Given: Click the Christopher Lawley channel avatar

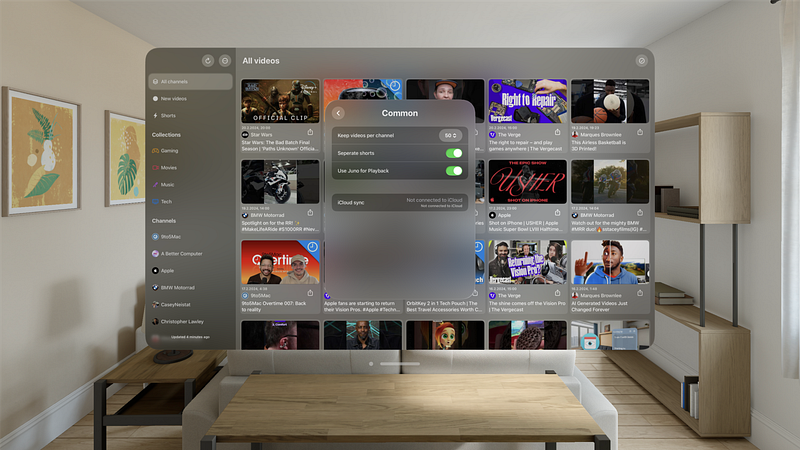Looking at the screenshot, I should coord(155,321).
